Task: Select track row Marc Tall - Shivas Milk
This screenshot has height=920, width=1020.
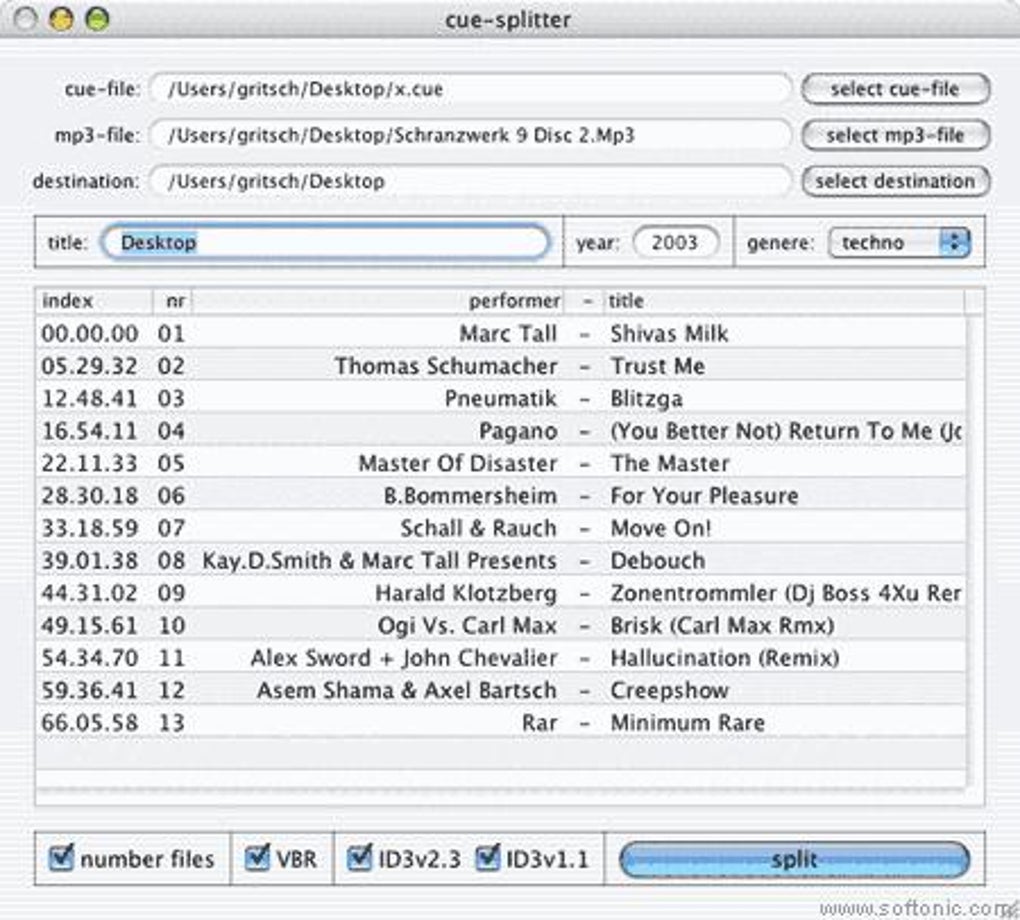Action: point(501,334)
